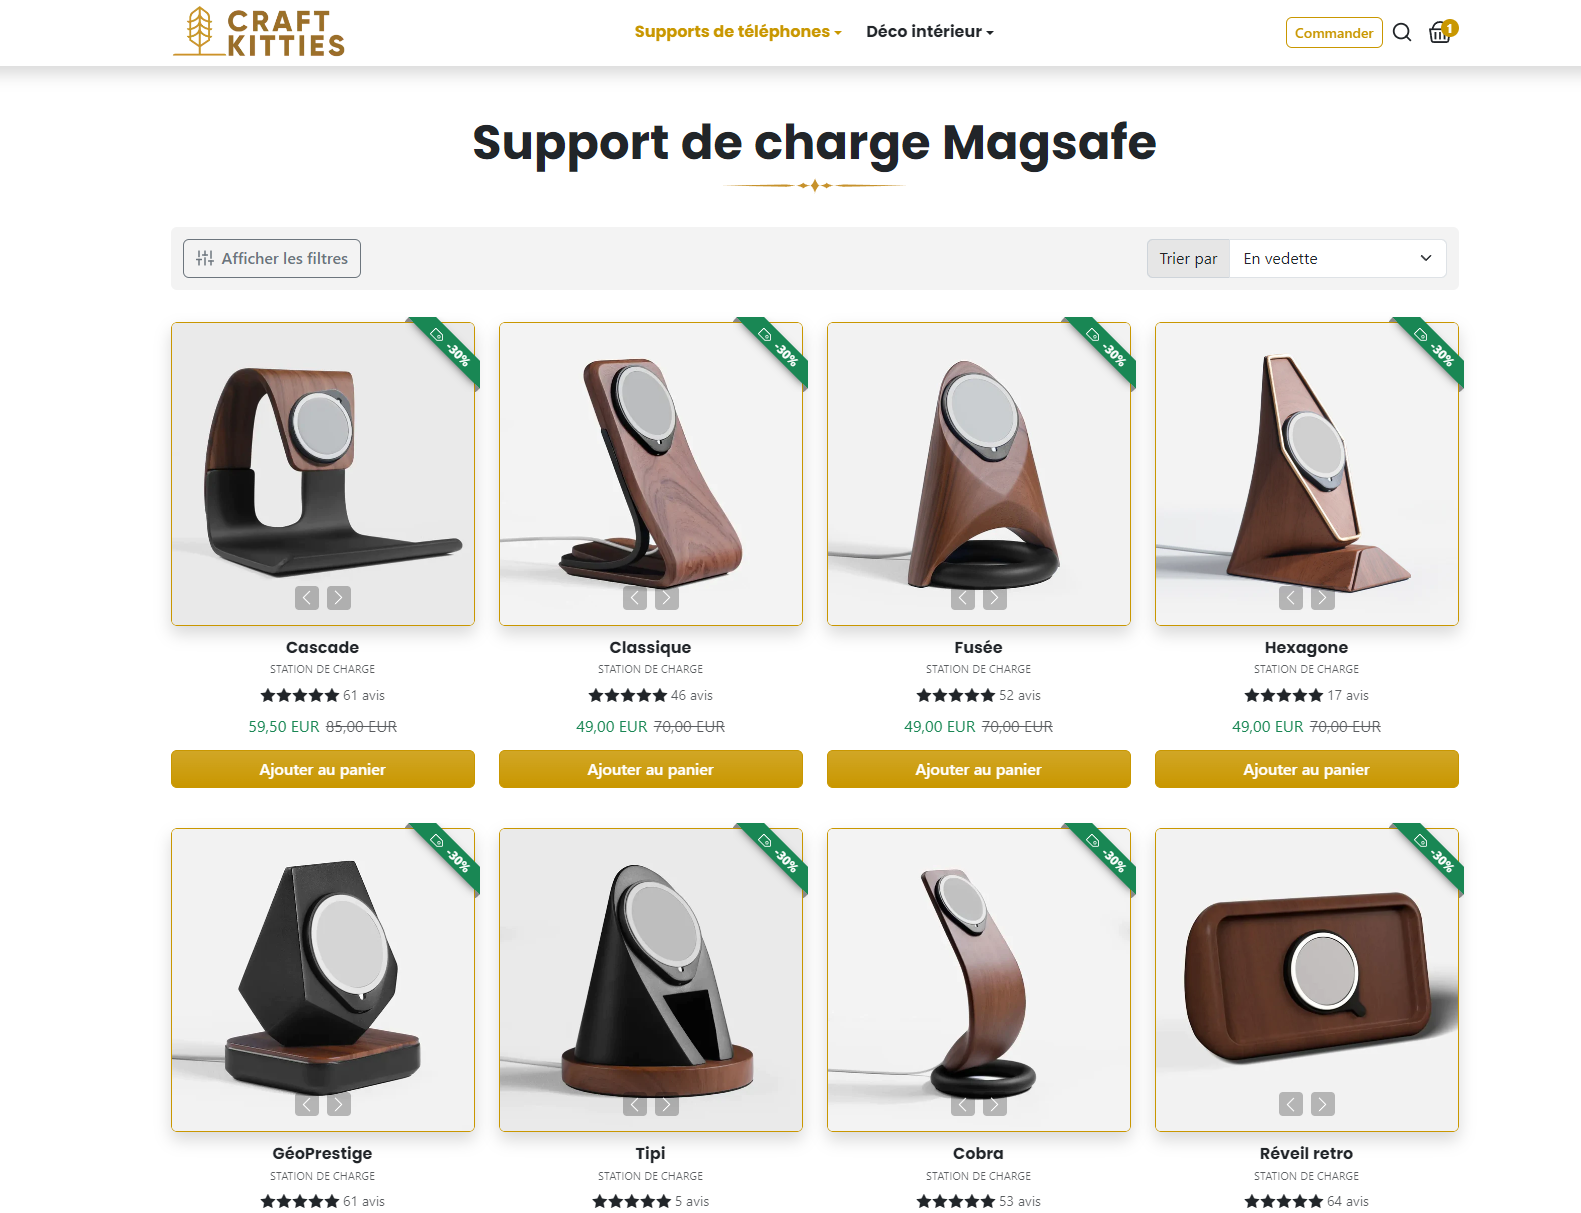Click the Craft Kitties logo
Viewport: 1581px width, 1213px height.
tap(260, 32)
